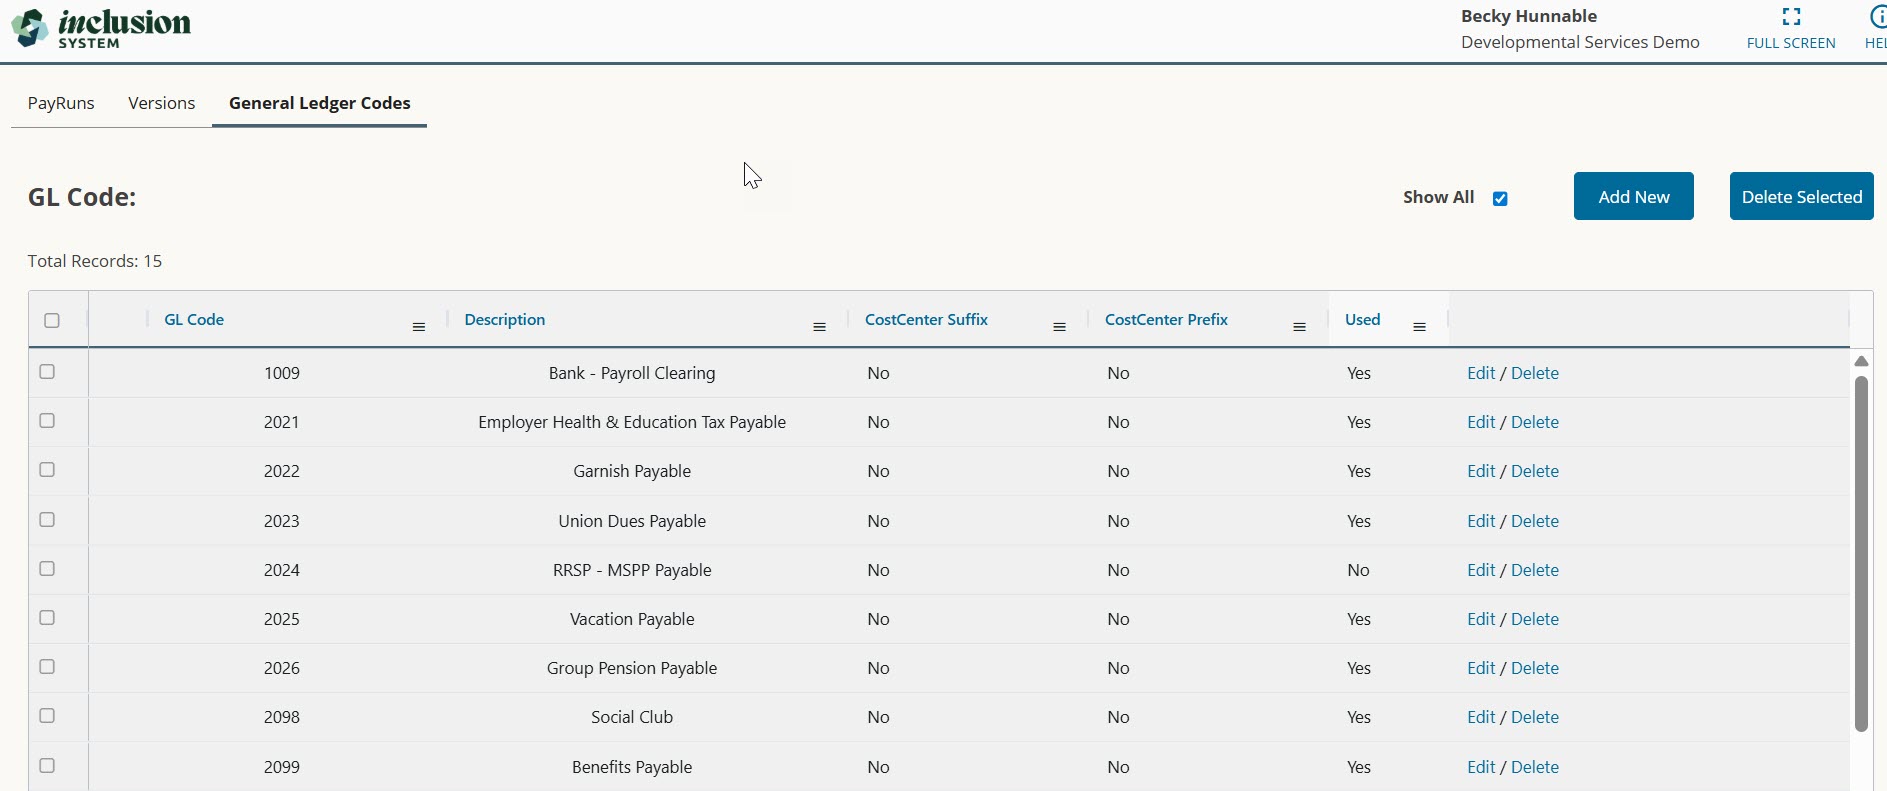Check the Vacation Payable row checkbox

(x=47, y=618)
